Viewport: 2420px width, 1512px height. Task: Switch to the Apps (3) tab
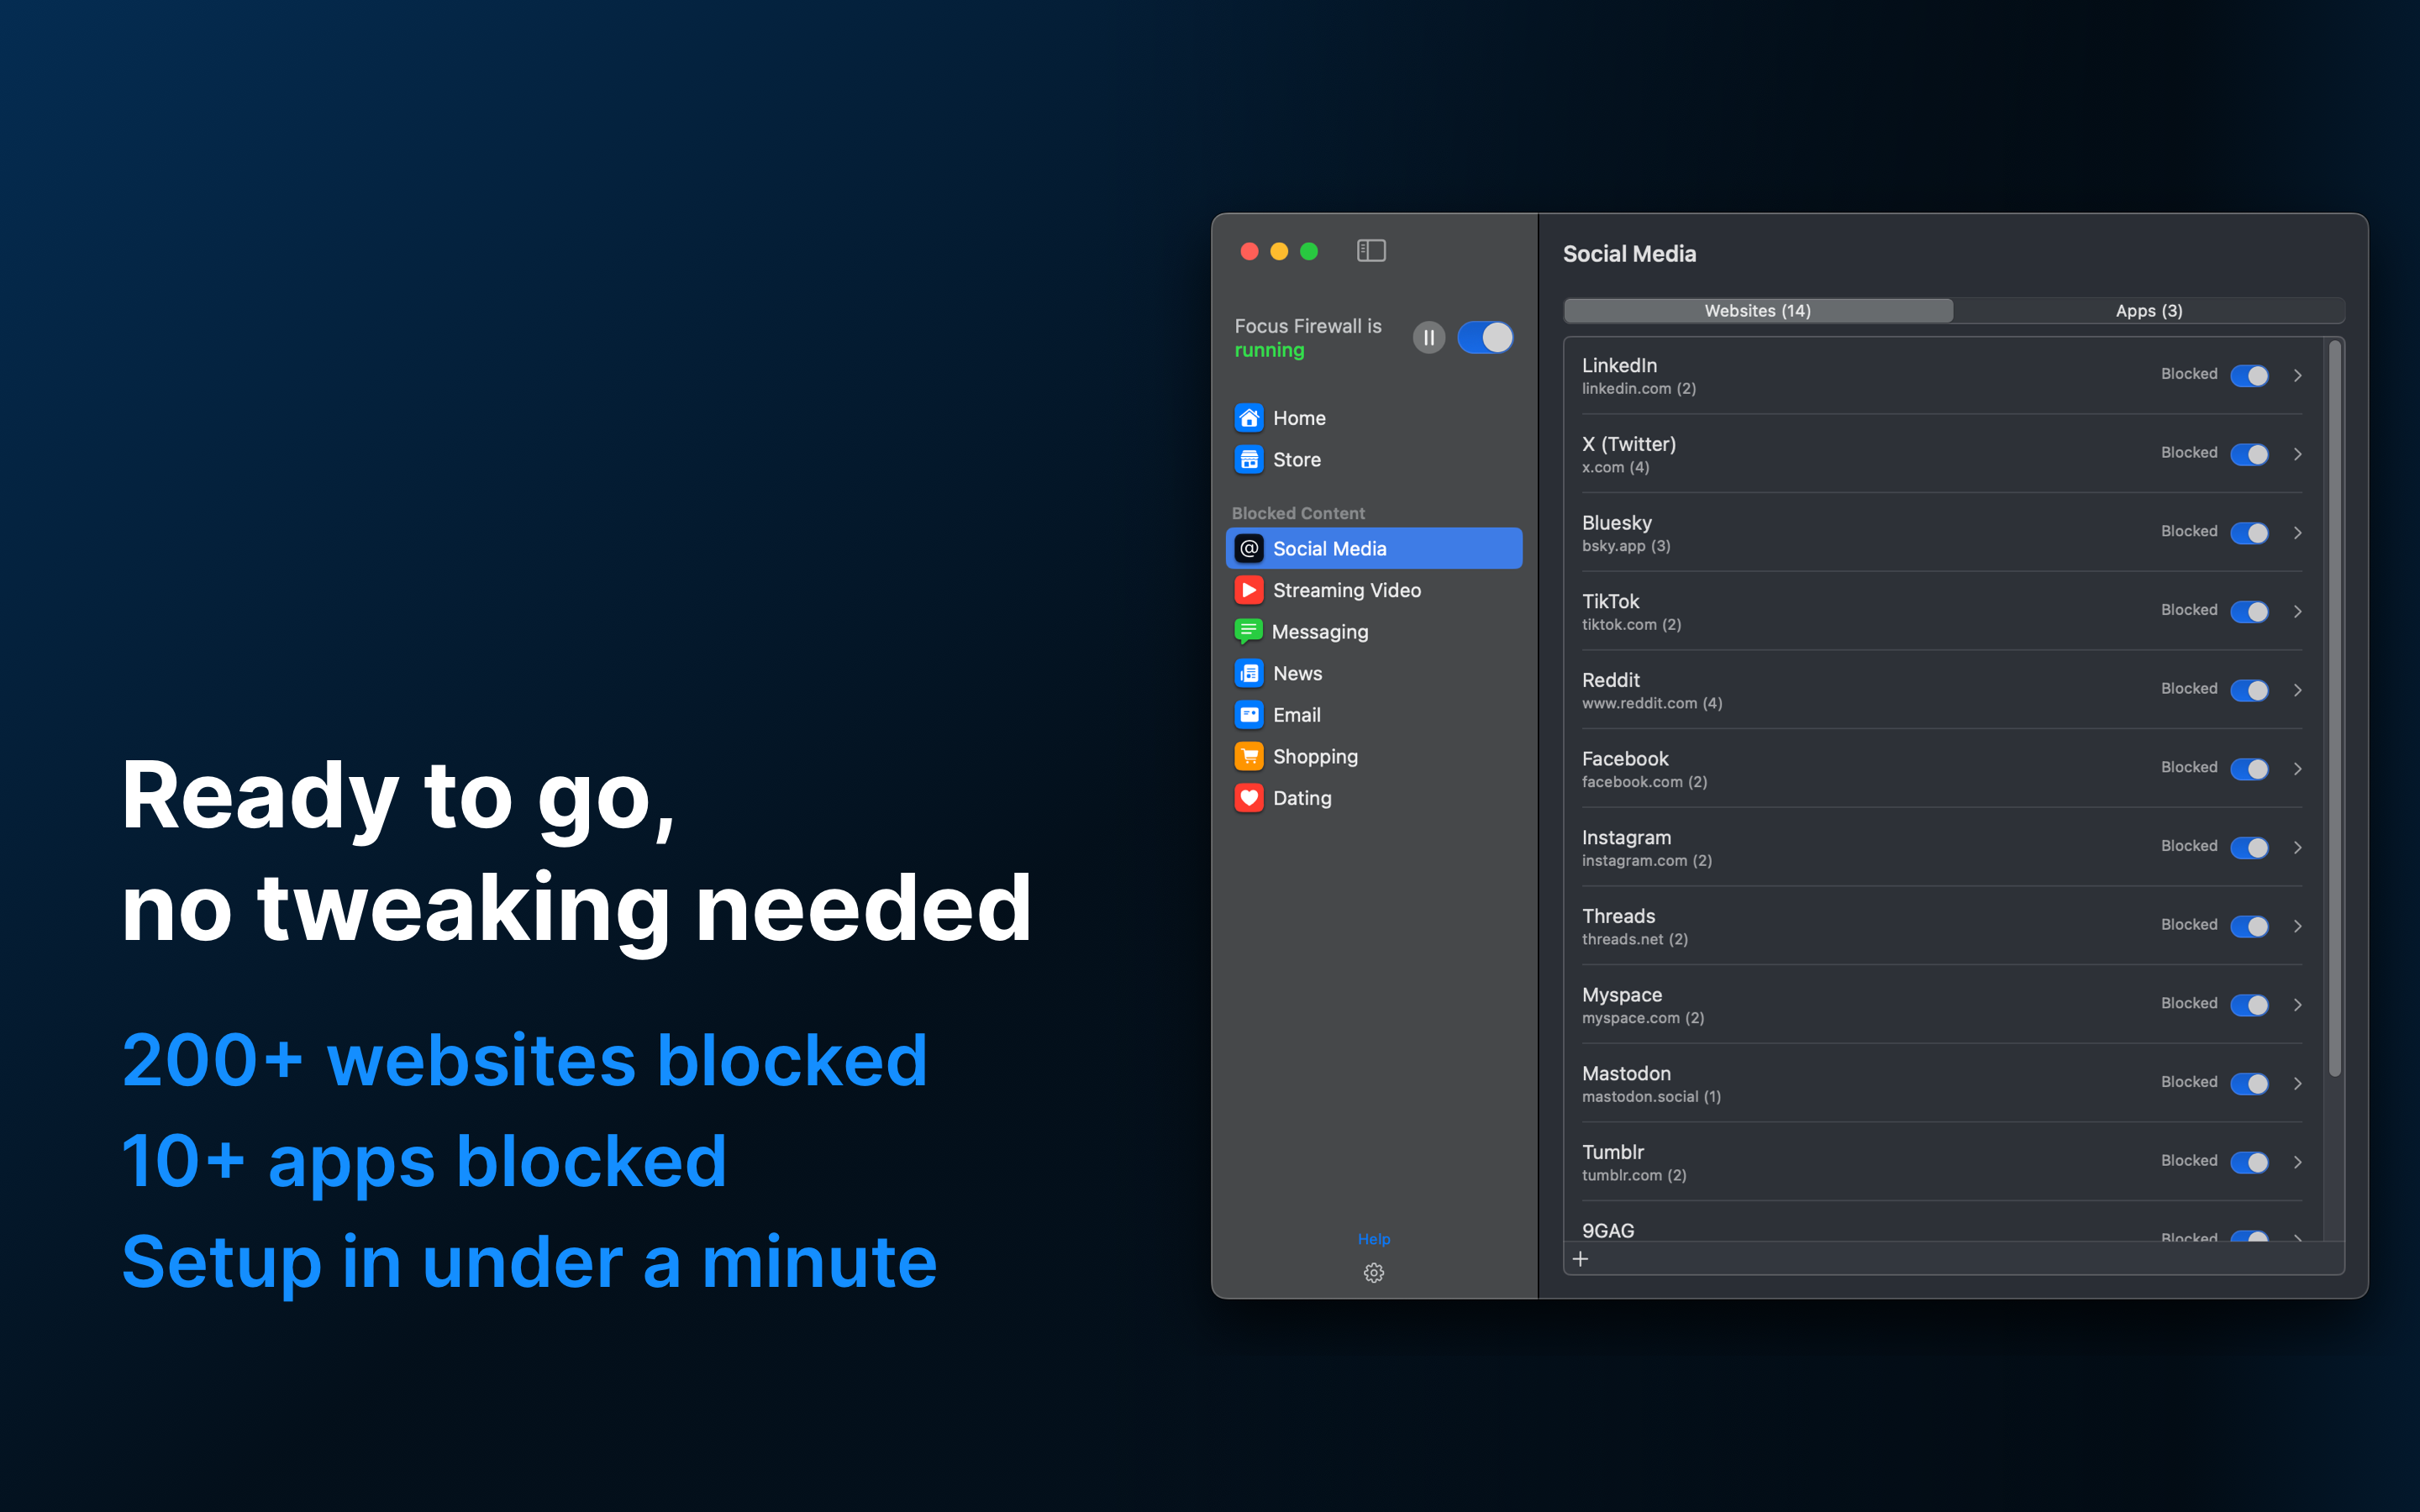[x=2148, y=311]
